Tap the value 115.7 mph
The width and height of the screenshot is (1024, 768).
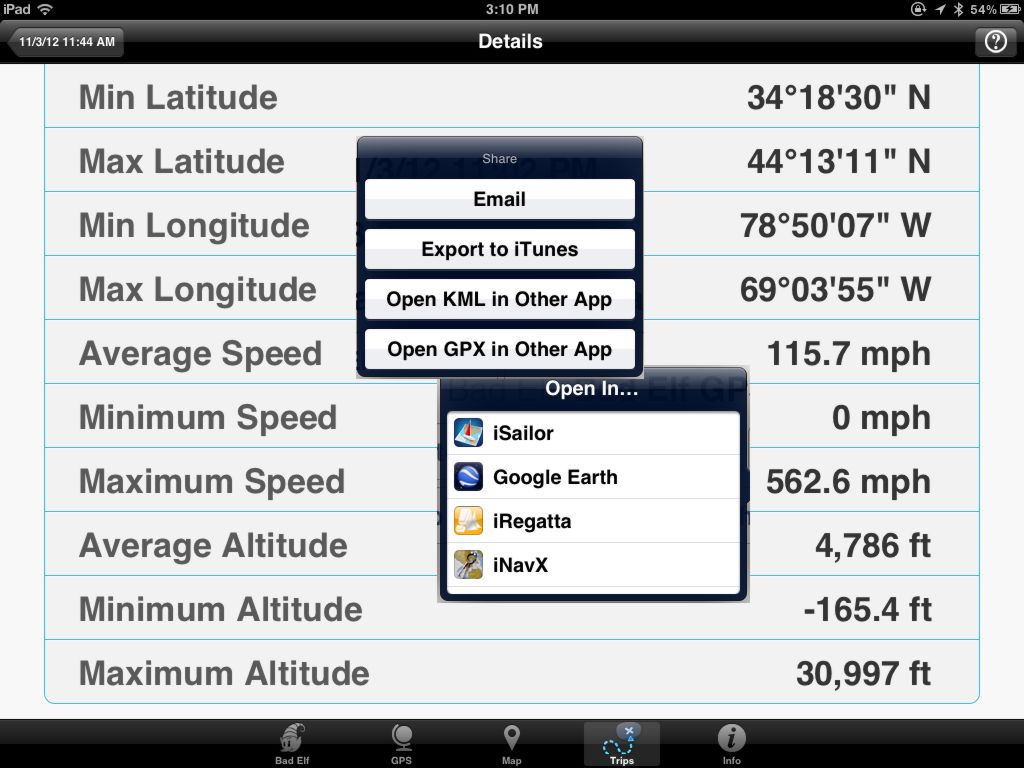(x=849, y=353)
